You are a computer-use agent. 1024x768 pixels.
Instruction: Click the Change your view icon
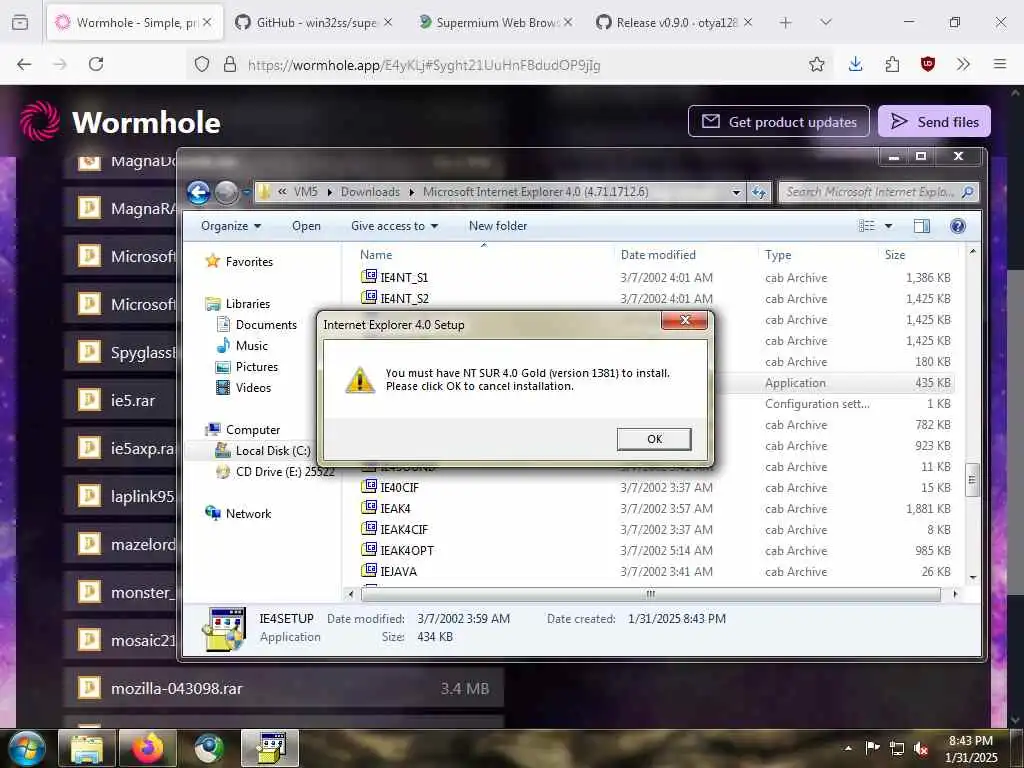[x=866, y=226]
